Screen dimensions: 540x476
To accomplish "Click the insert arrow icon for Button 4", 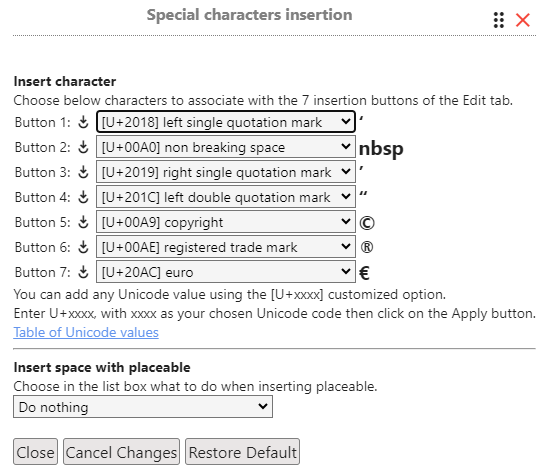I will [83, 197].
